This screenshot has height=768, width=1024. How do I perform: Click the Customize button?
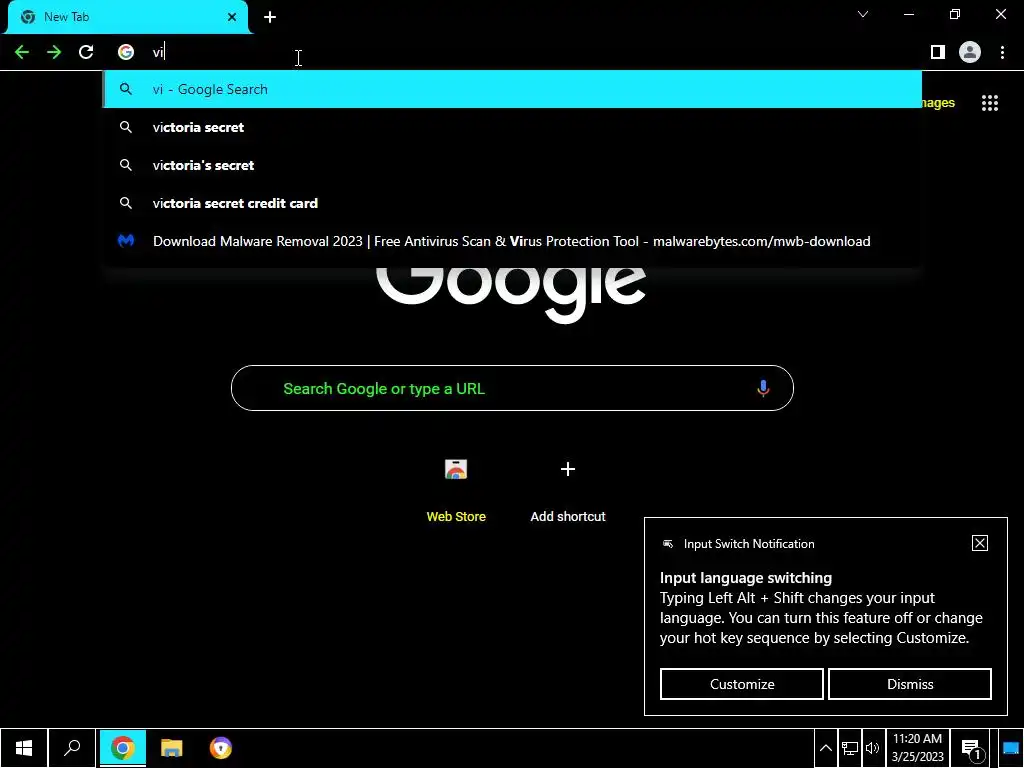742,684
